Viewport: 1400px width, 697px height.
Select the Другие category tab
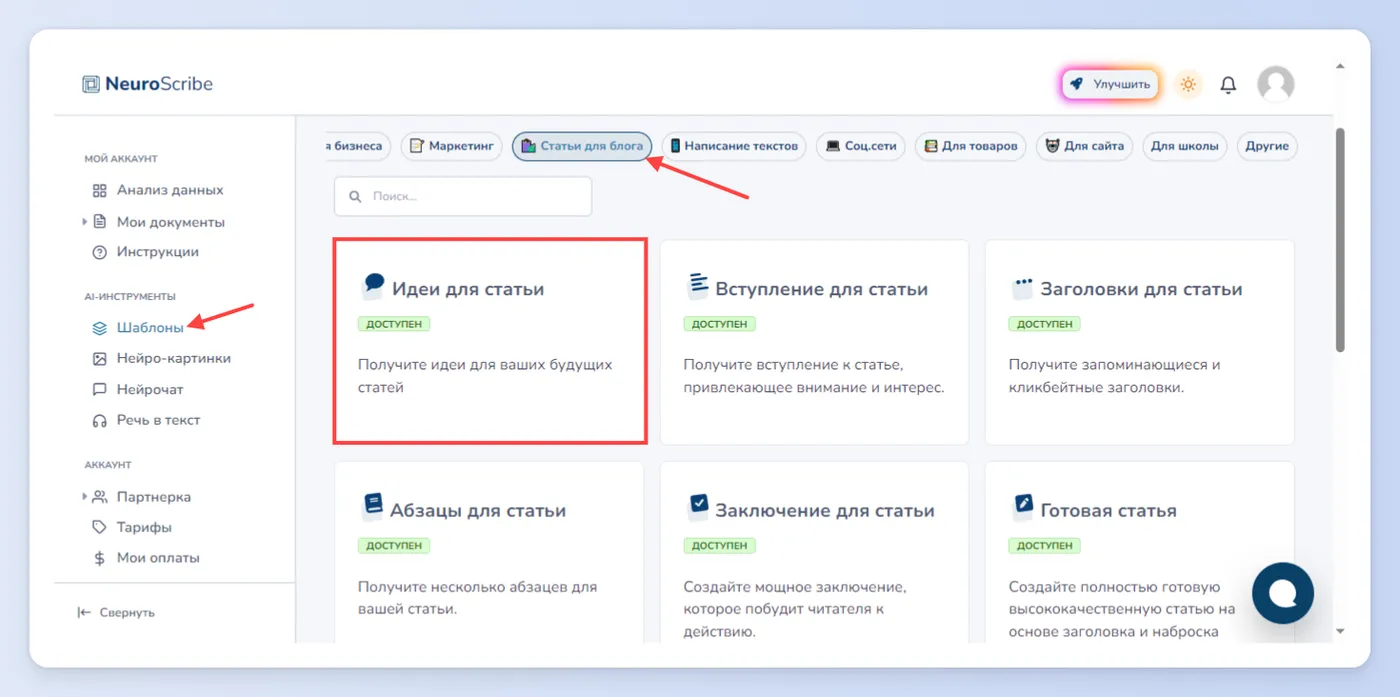tap(1267, 146)
